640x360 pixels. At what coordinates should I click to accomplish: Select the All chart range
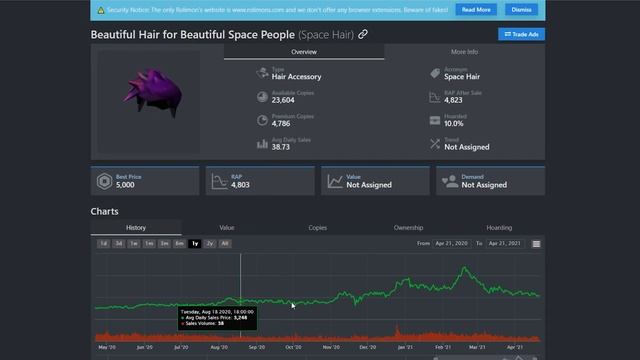click(x=225, y=244)
